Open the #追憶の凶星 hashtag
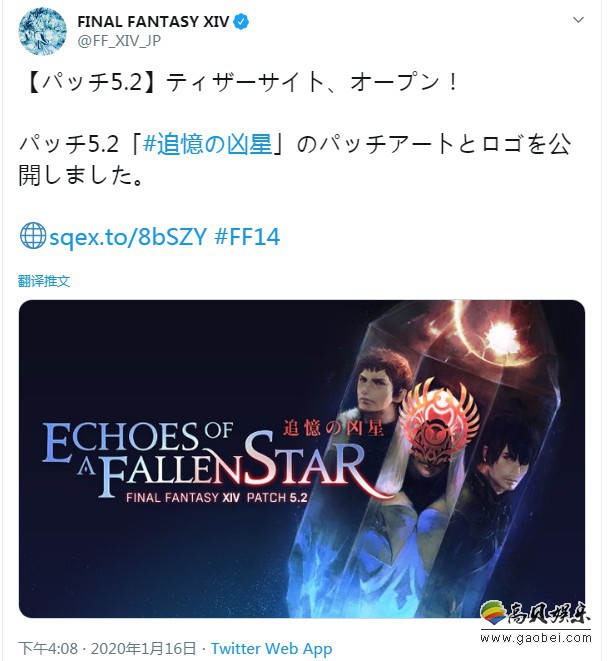607x661 pixels. (x=207, y=145)
